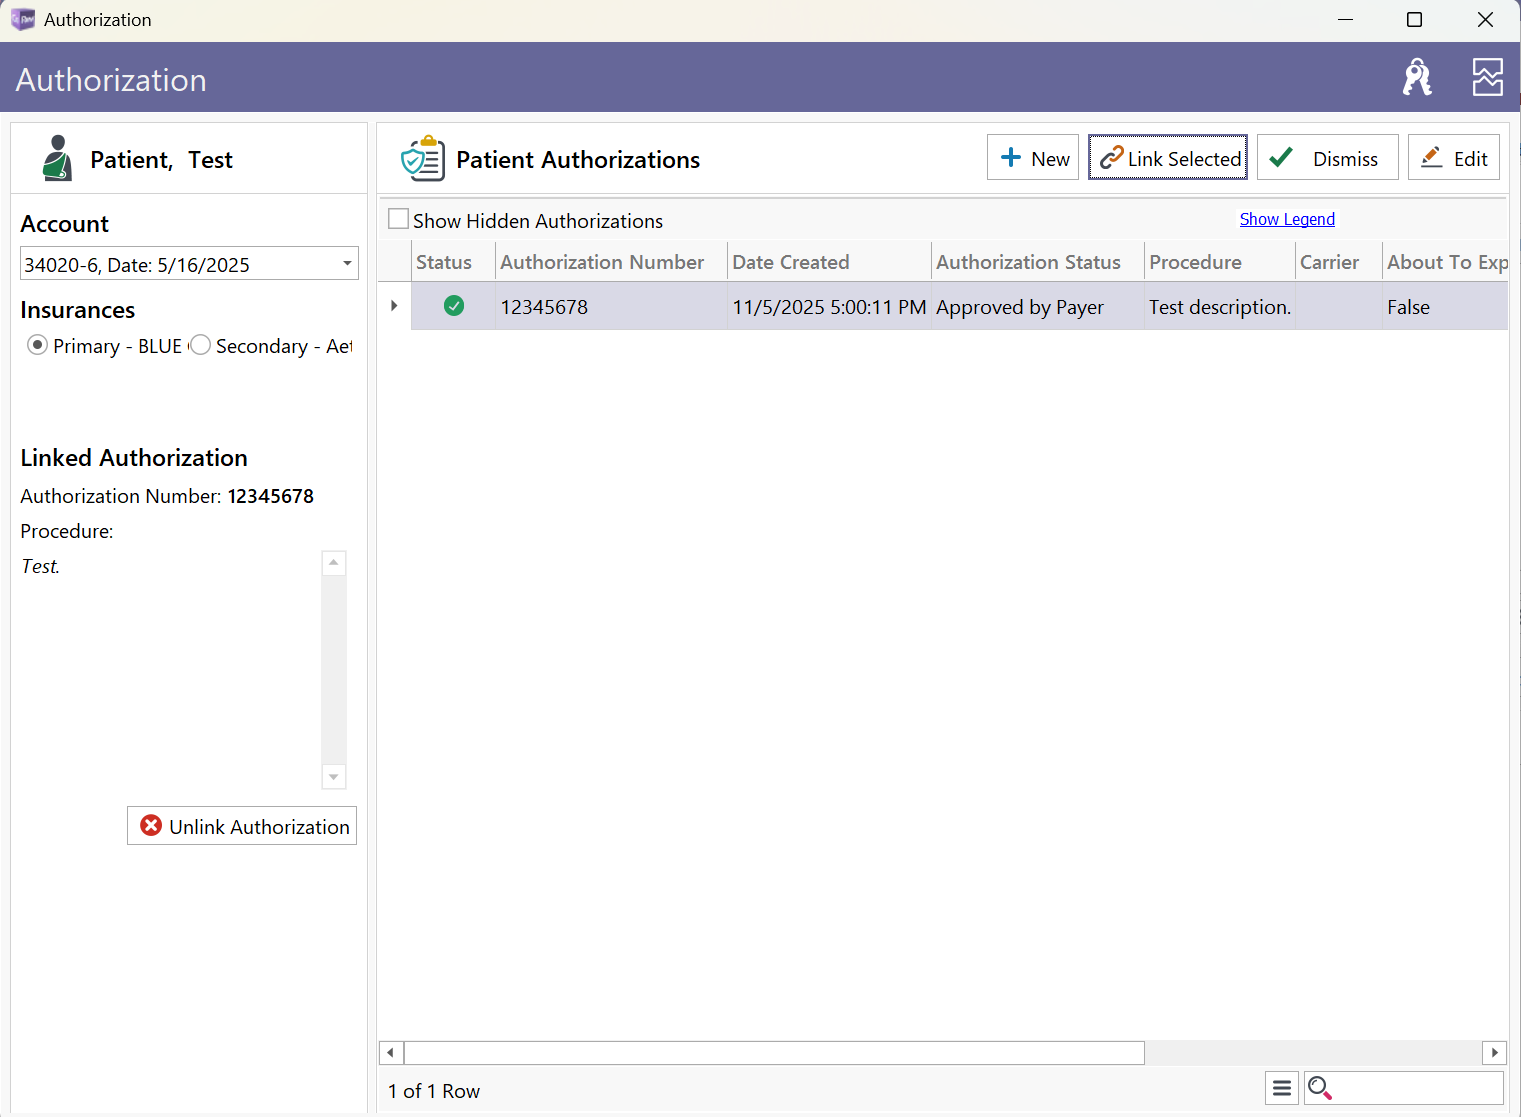Select Primary - BLUE insurance radio button

point(38,345)
